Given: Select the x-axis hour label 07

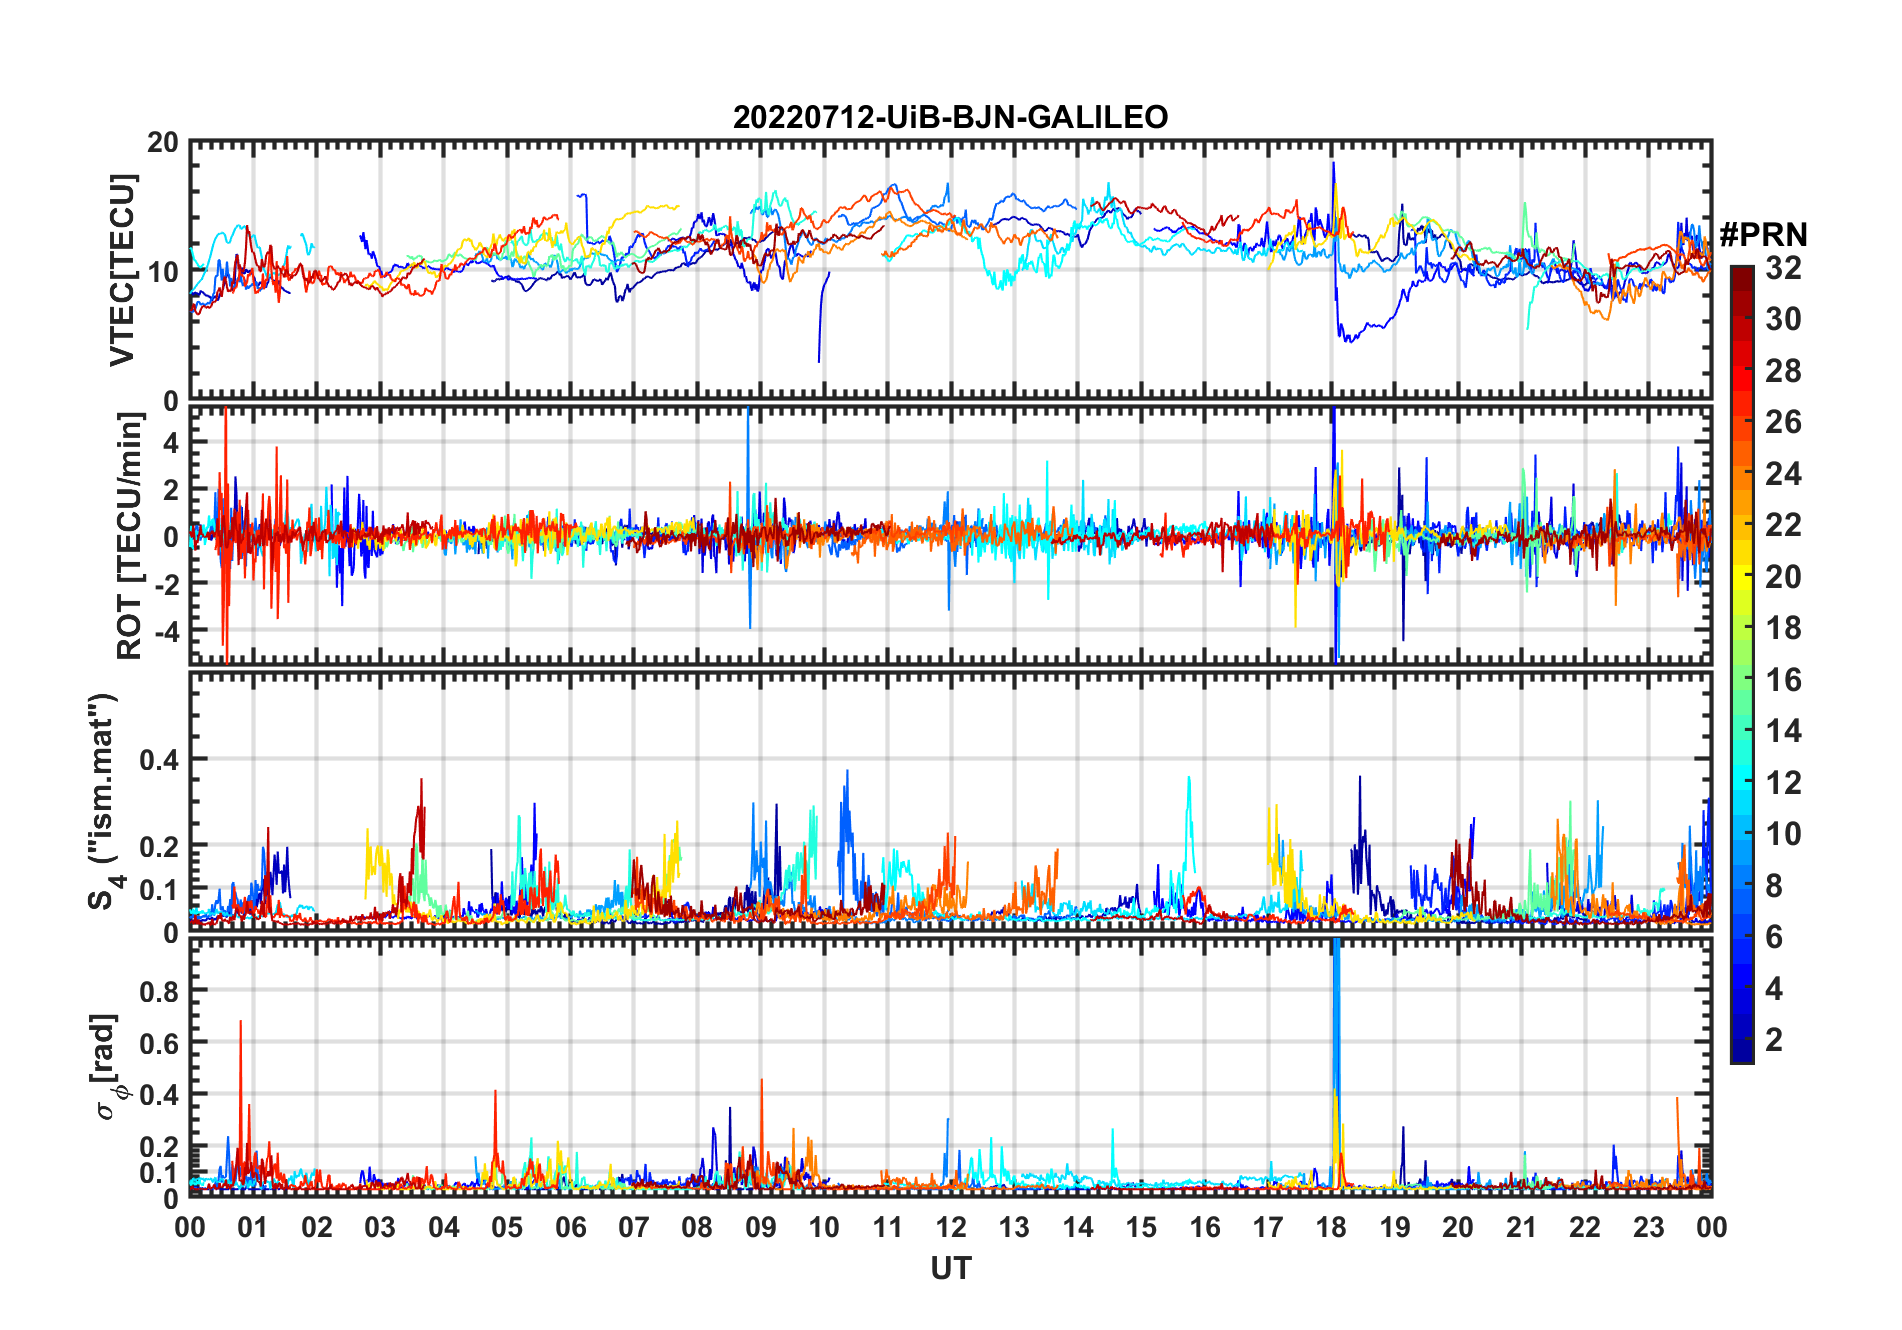Looking at the screenshot, I should 634,1227.
